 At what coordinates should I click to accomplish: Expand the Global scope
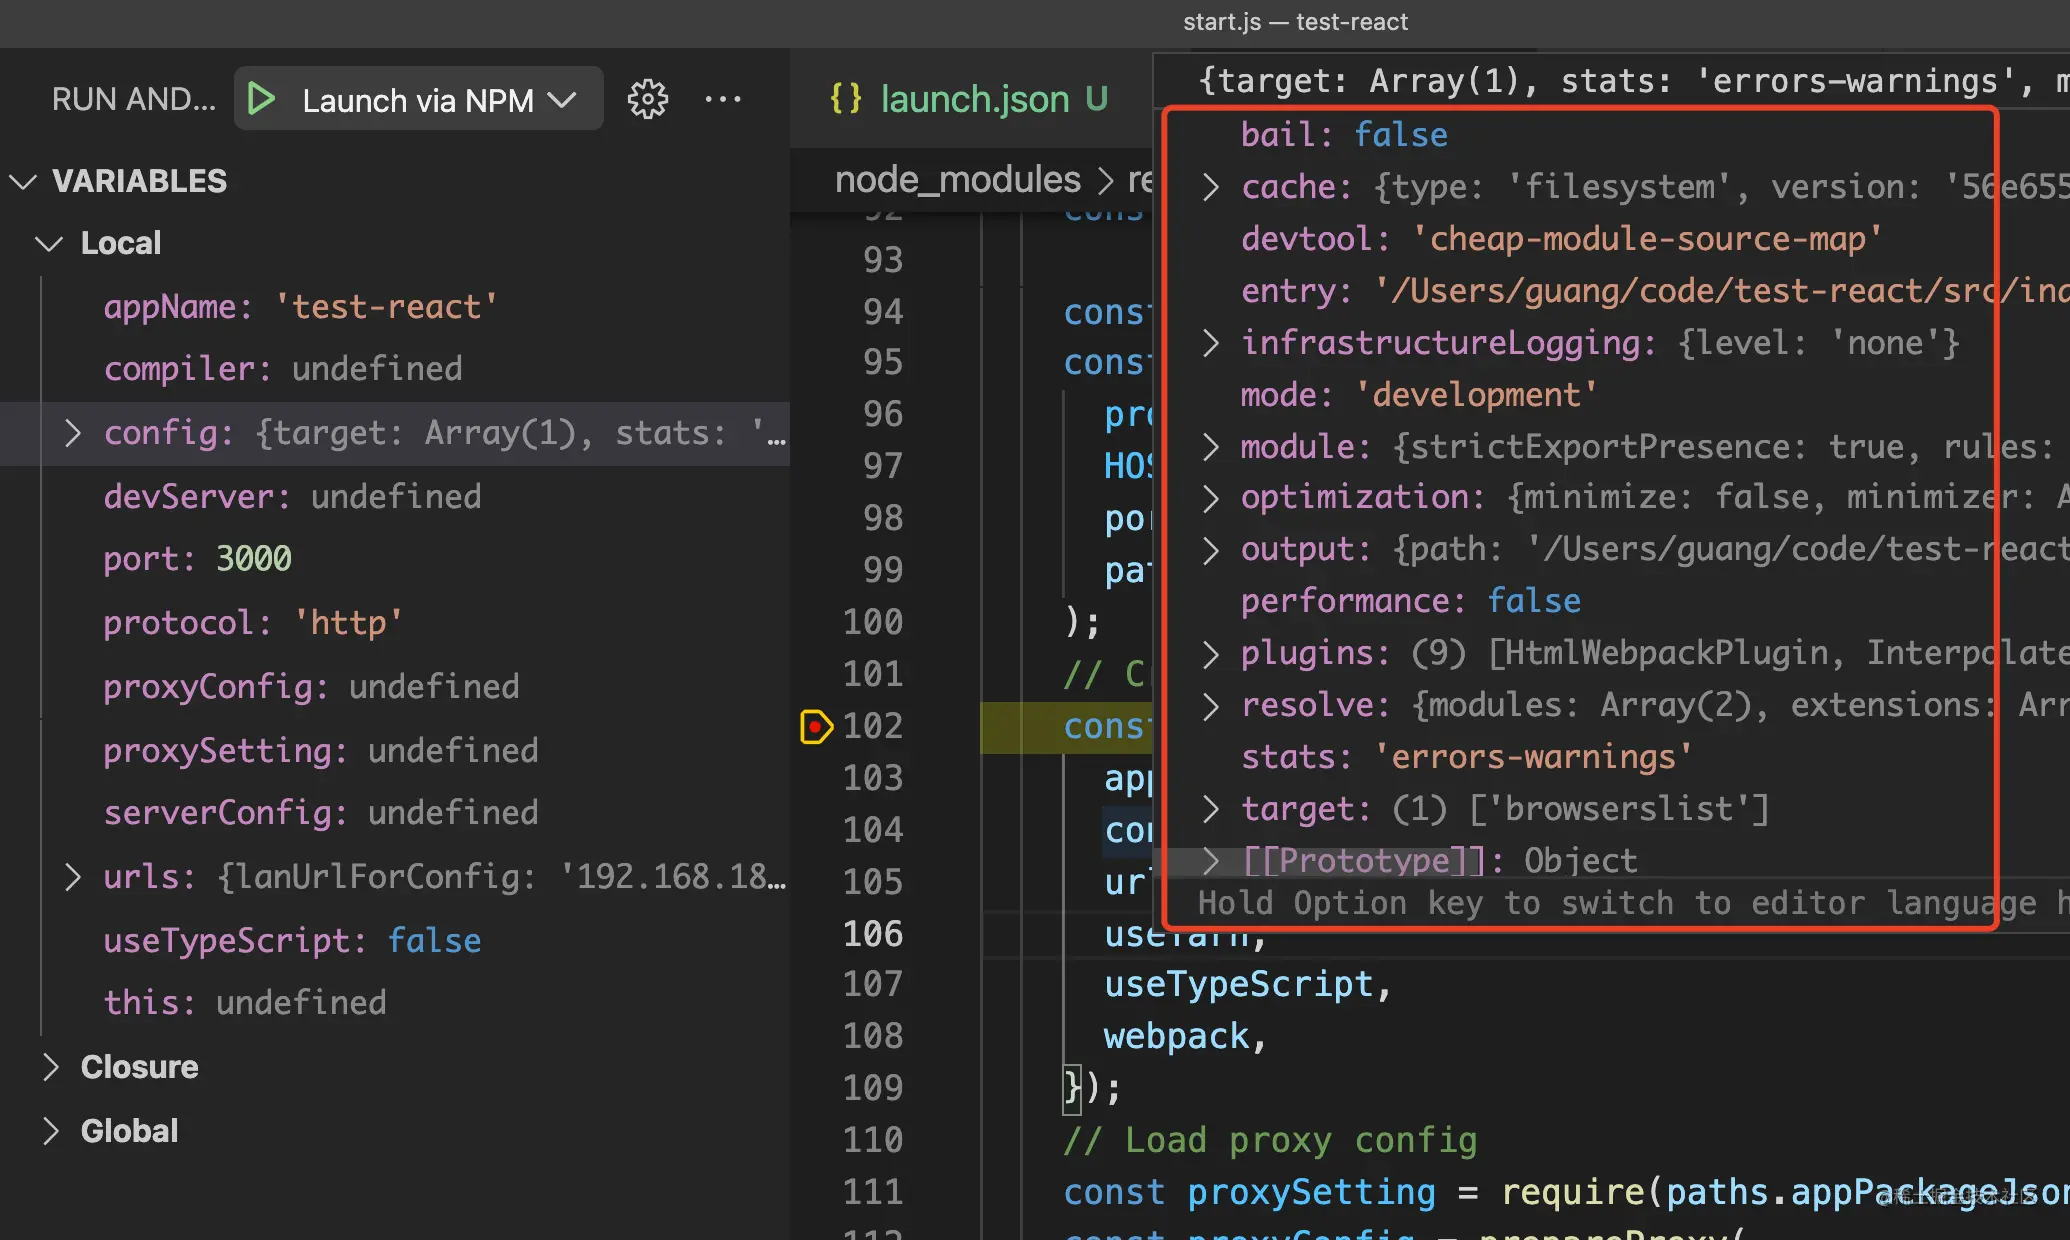(50, 1131)
